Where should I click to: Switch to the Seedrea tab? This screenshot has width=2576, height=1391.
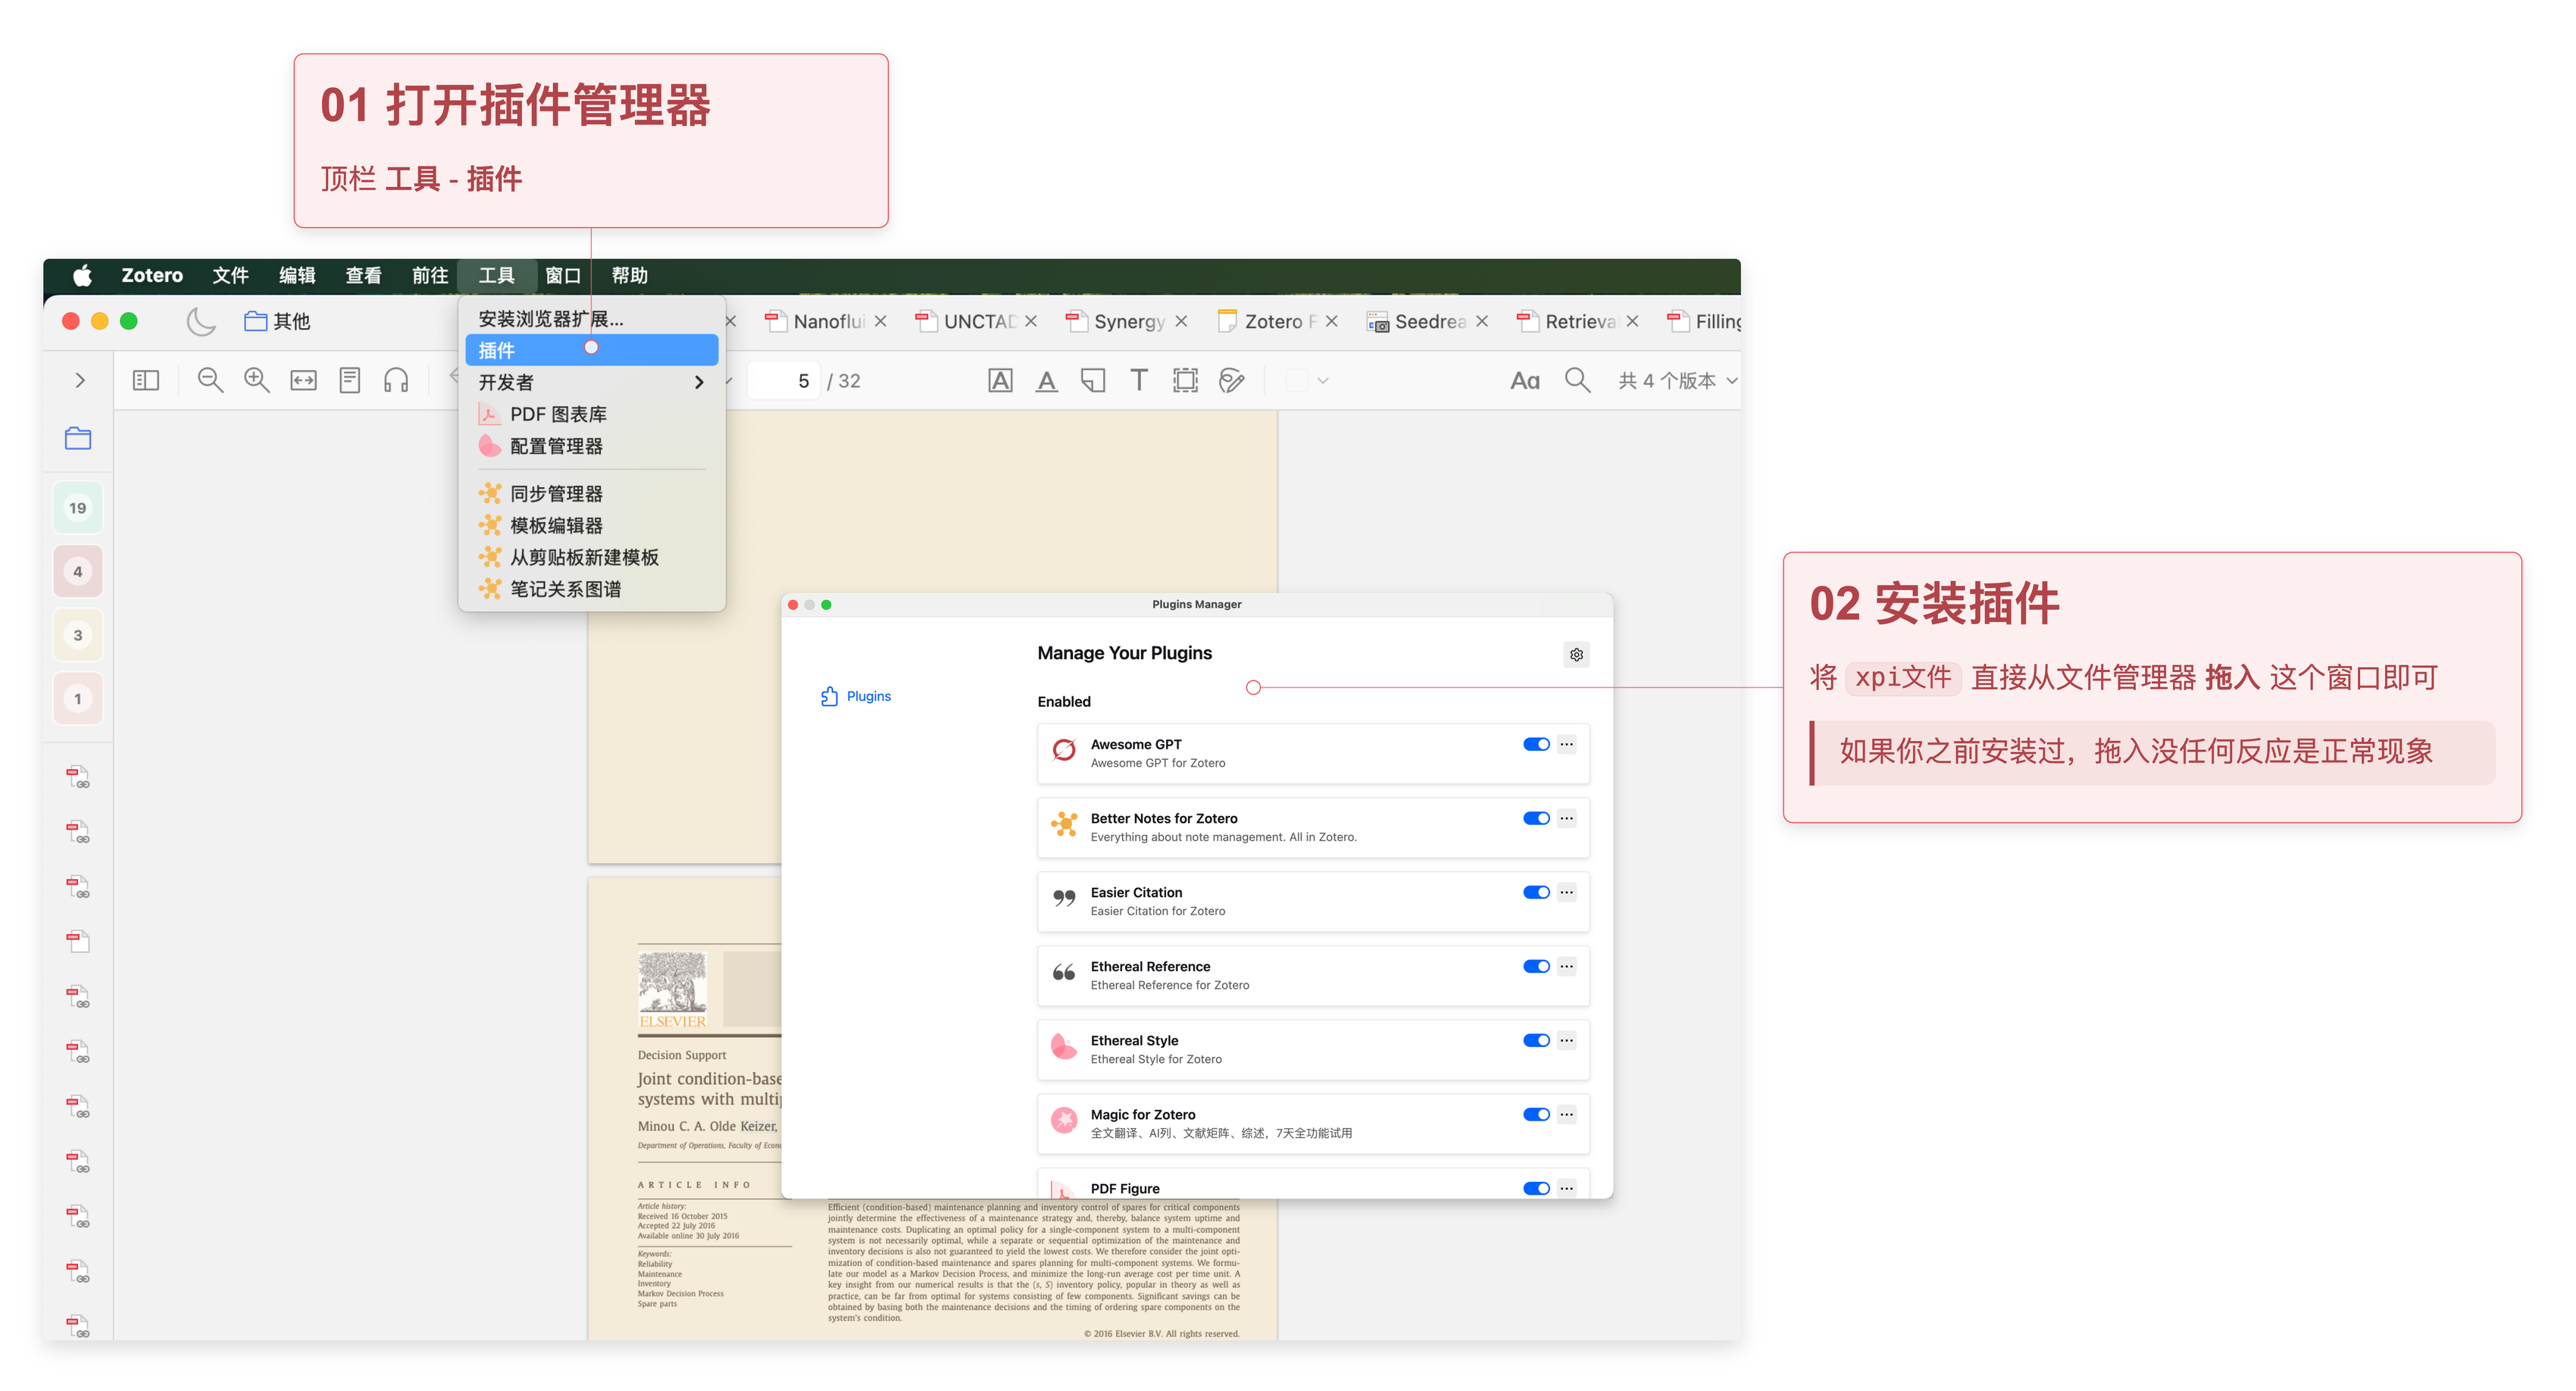[1428, 321]
